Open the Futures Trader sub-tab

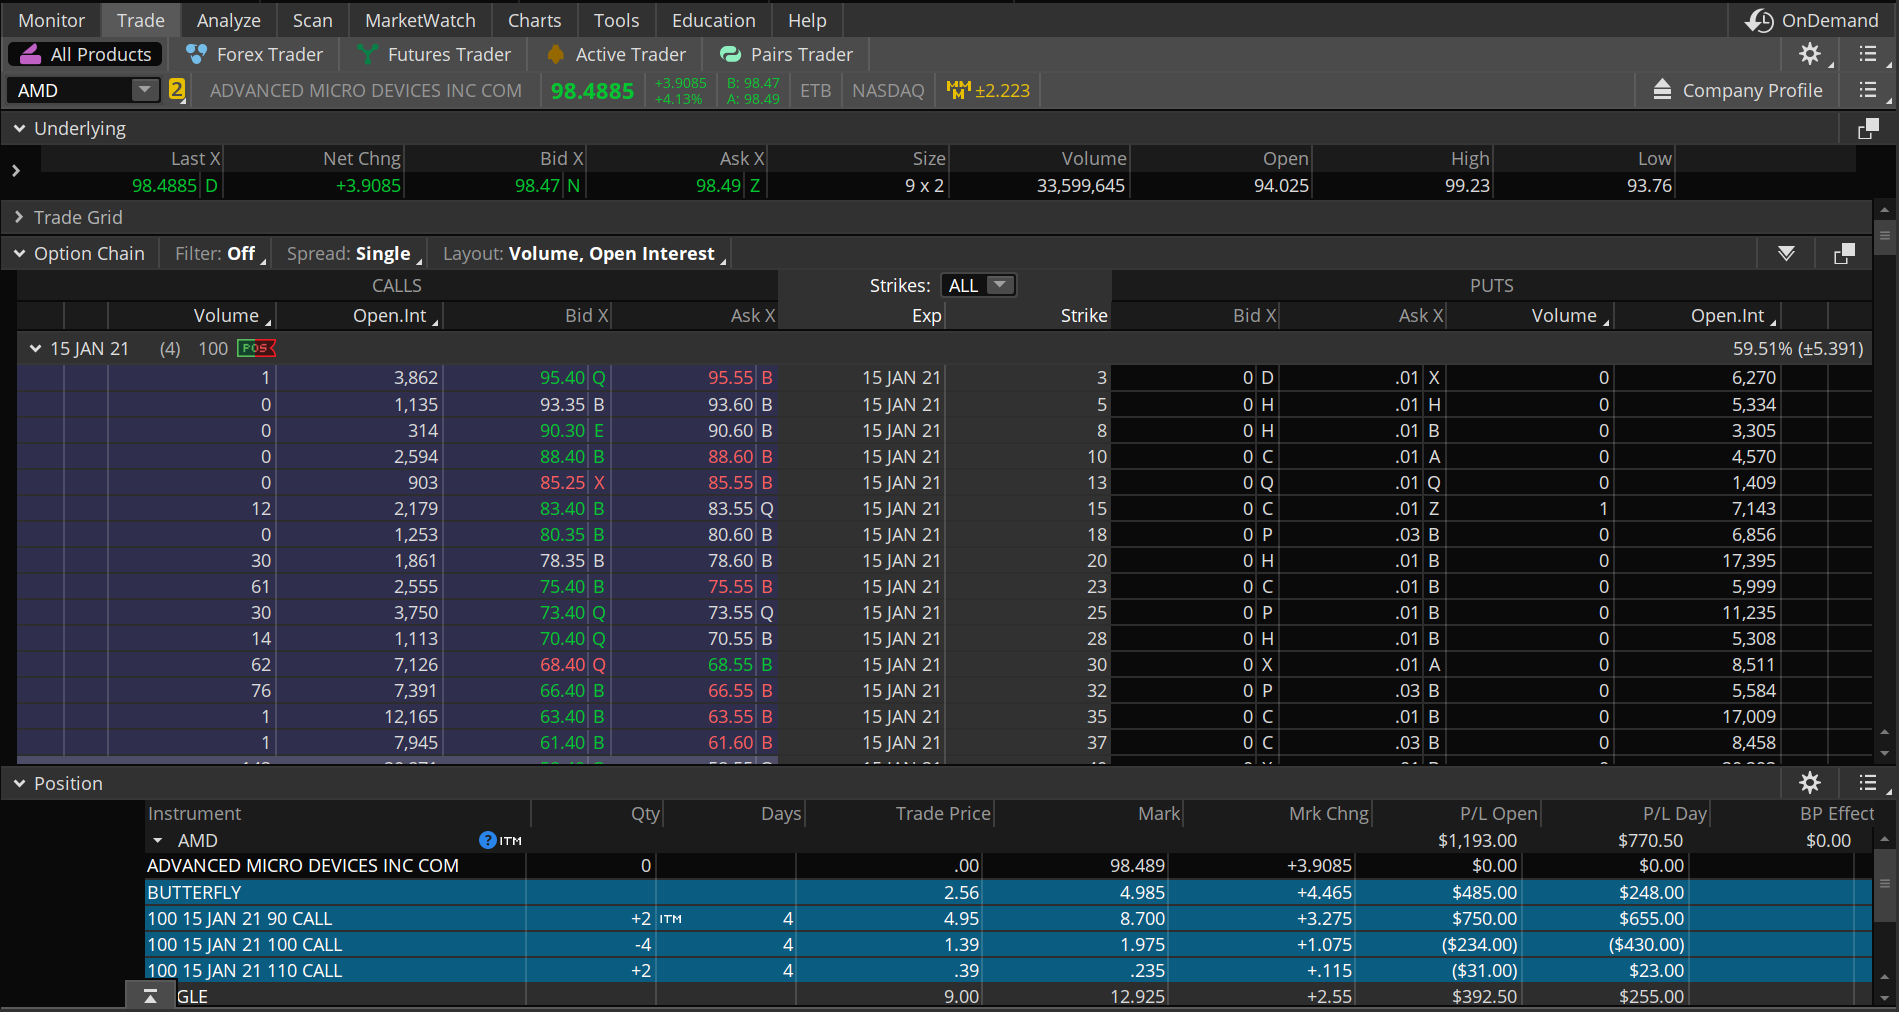click(433, 54)
